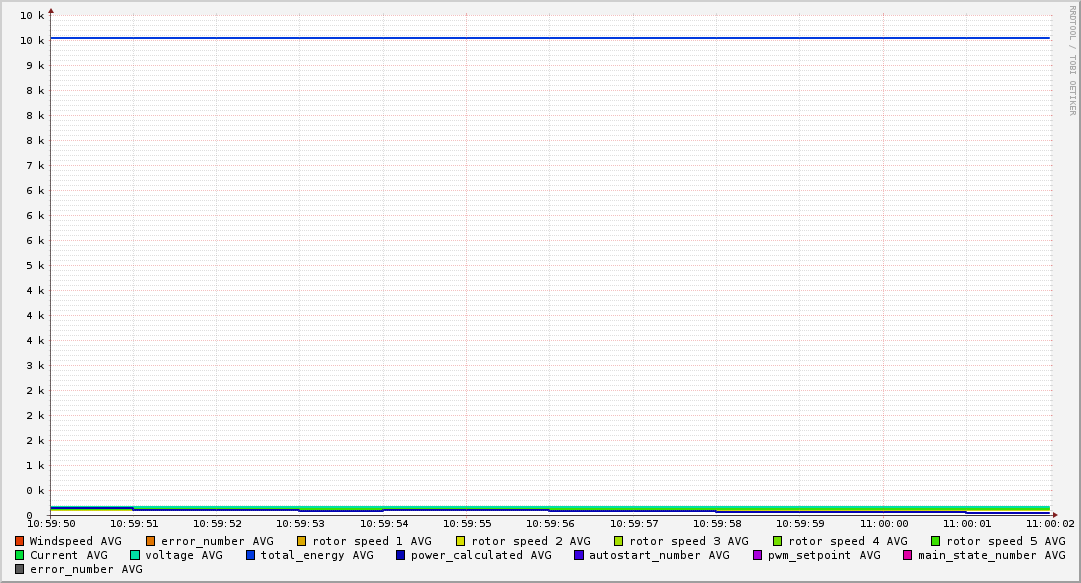Select the pink main_state_number AVG swatch
This screenshot has width=1081, height=583.
(x=908, y=555)
